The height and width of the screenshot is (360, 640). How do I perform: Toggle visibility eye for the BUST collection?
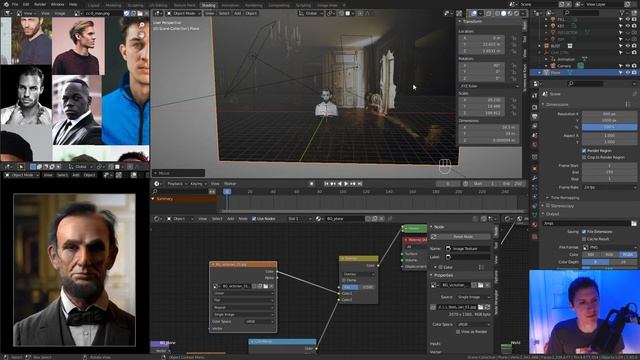(x=628, y=46)
